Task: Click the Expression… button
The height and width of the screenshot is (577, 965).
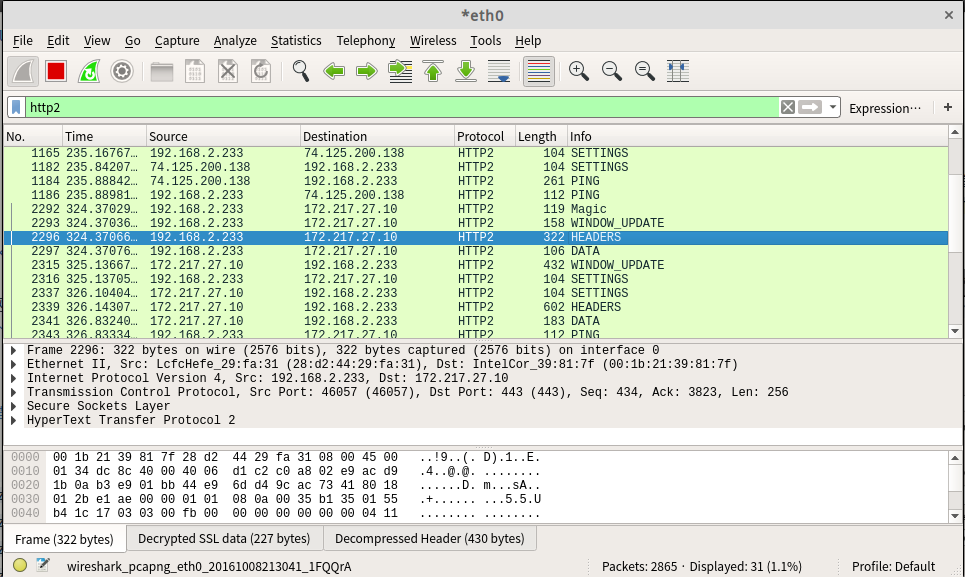Action: tap(884, 108)
